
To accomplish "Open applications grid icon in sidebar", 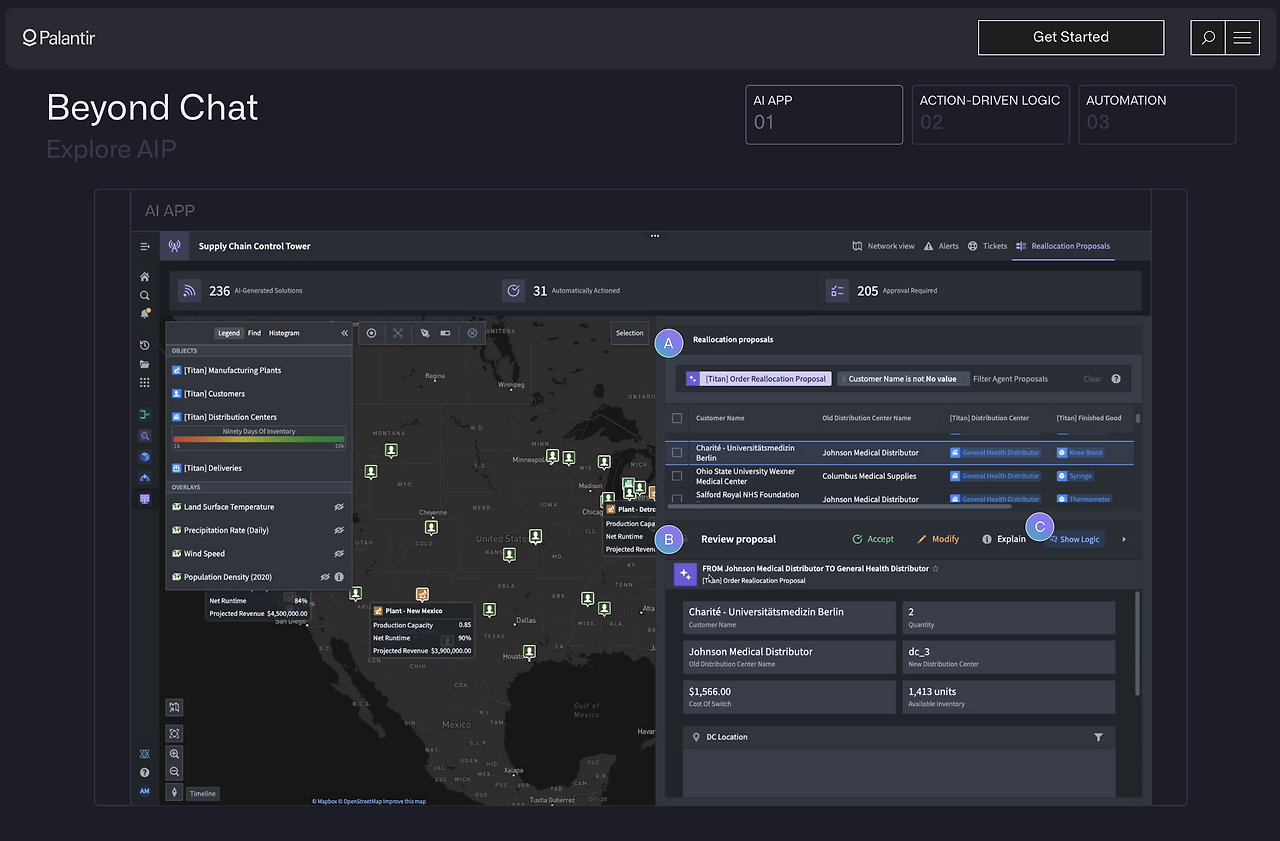I will pyautogui.click(x=145, y=382).
